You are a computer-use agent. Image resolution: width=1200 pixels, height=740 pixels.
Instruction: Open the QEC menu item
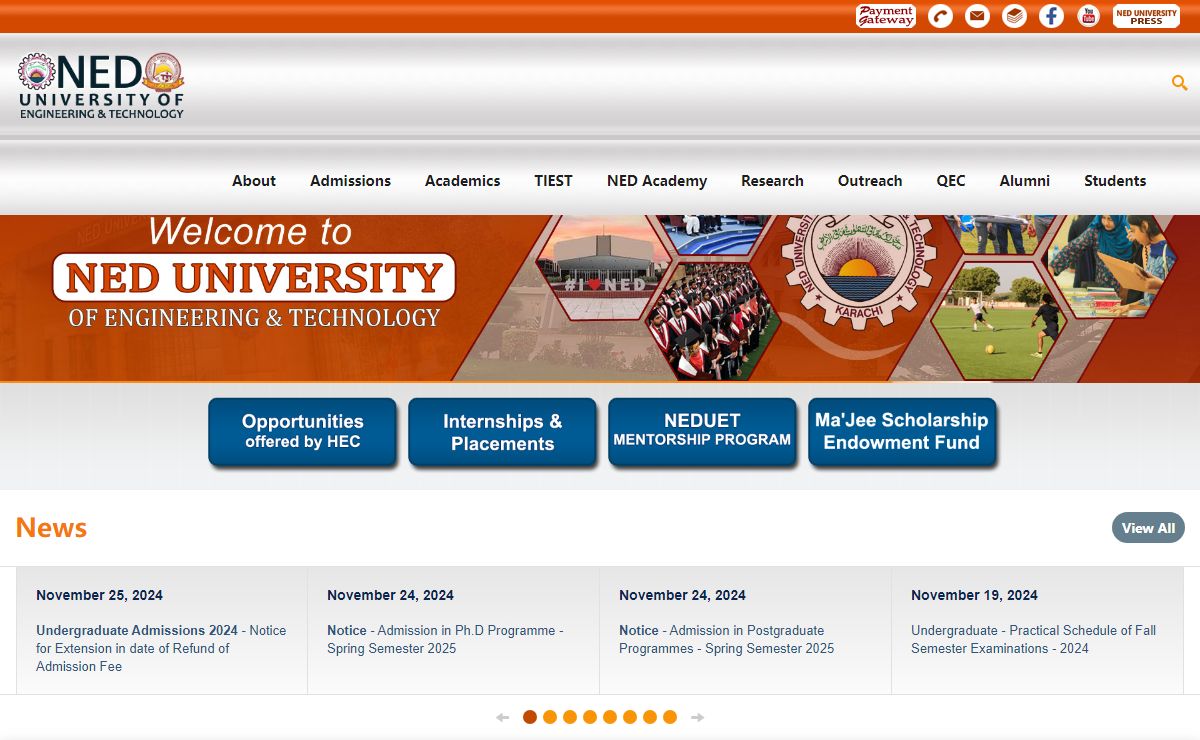(x=951, y=181)
